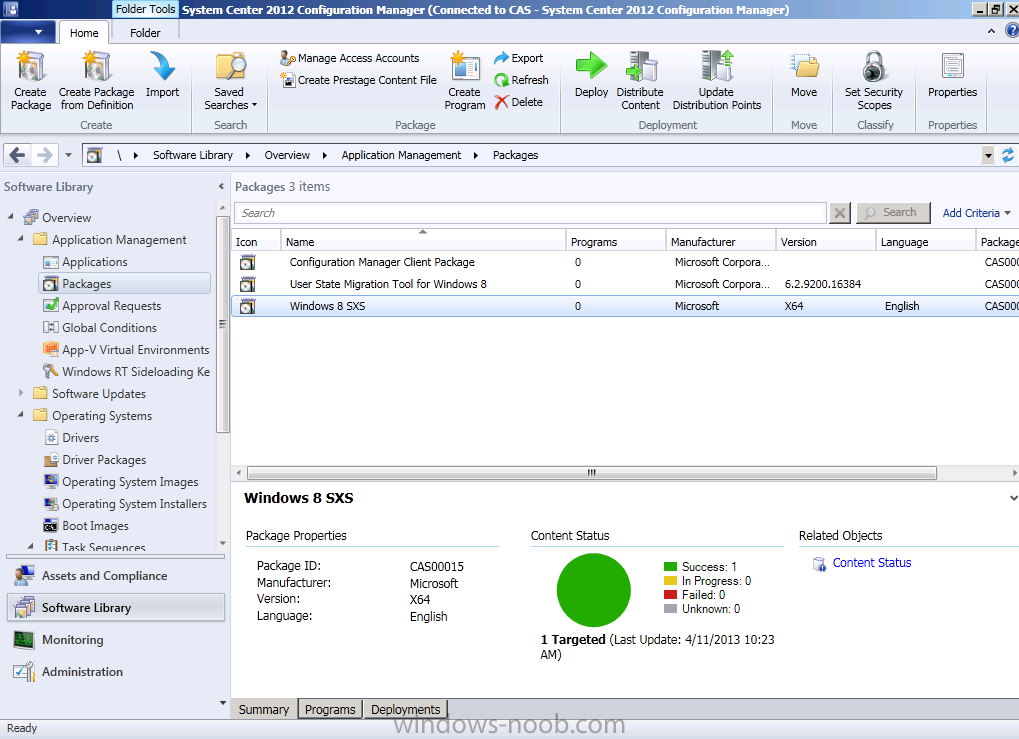Viewport: 1019px width, 739px height.
Task: Click the horizontal scrollbar of the package list
Action: coord(591,473)
